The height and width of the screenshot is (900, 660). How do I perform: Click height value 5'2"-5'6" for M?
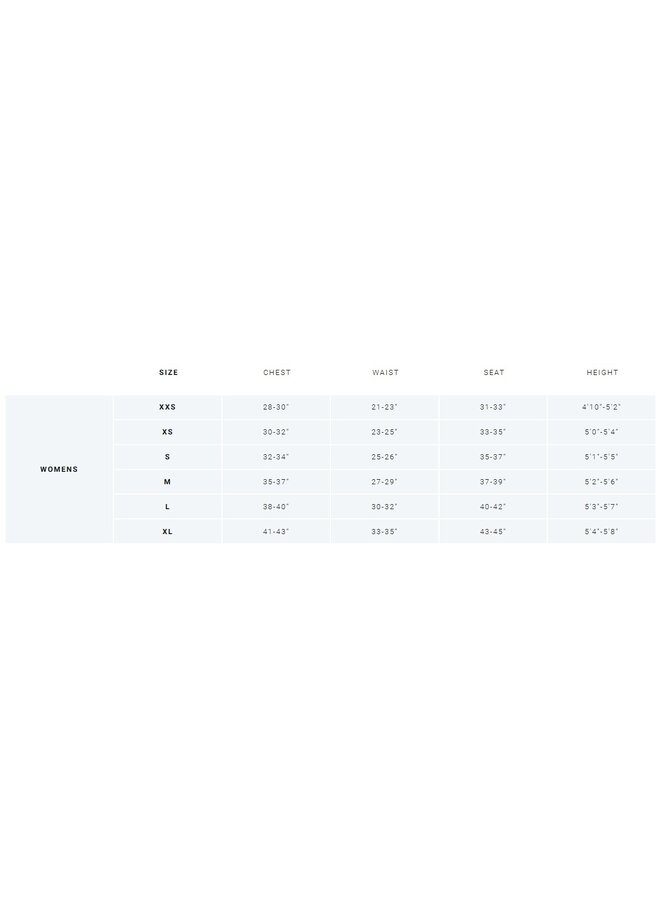click(602, 482)
